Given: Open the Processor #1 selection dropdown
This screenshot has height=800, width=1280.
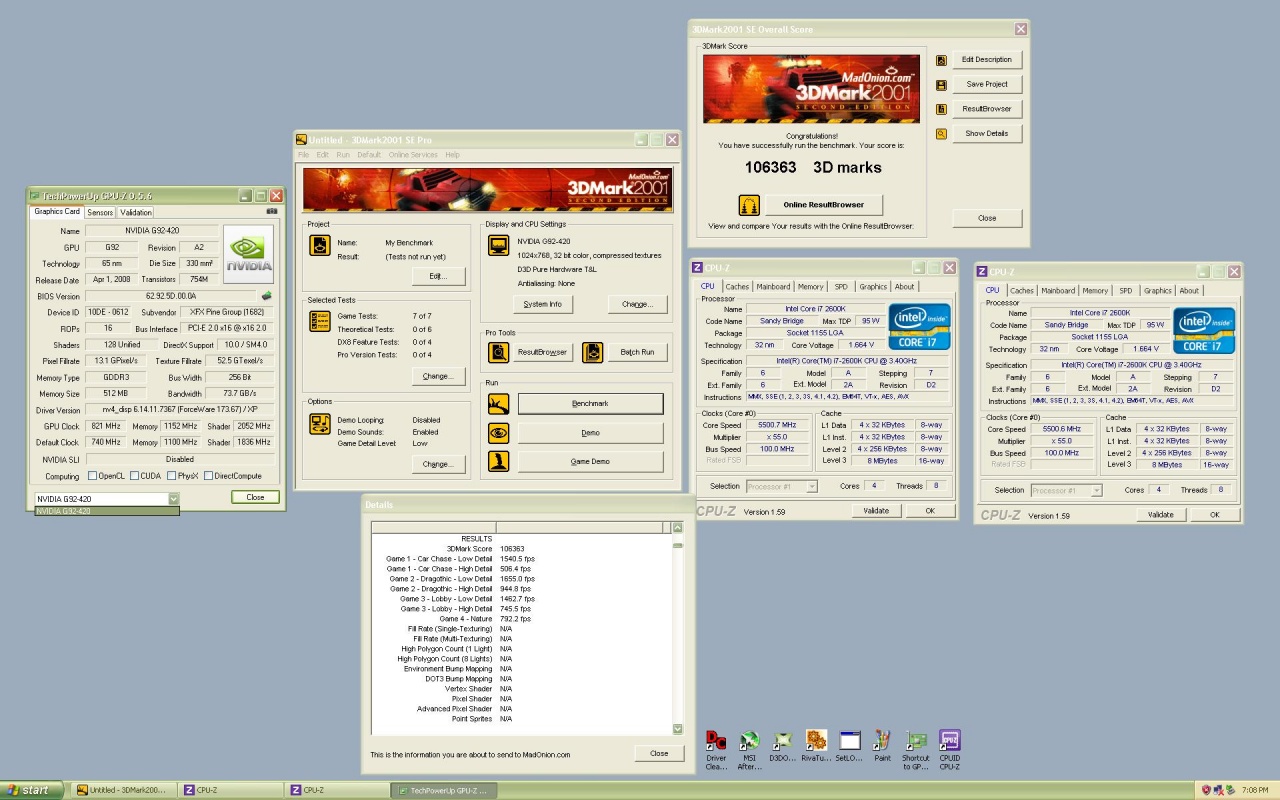Looking at the screenshot, I should 811,487.
